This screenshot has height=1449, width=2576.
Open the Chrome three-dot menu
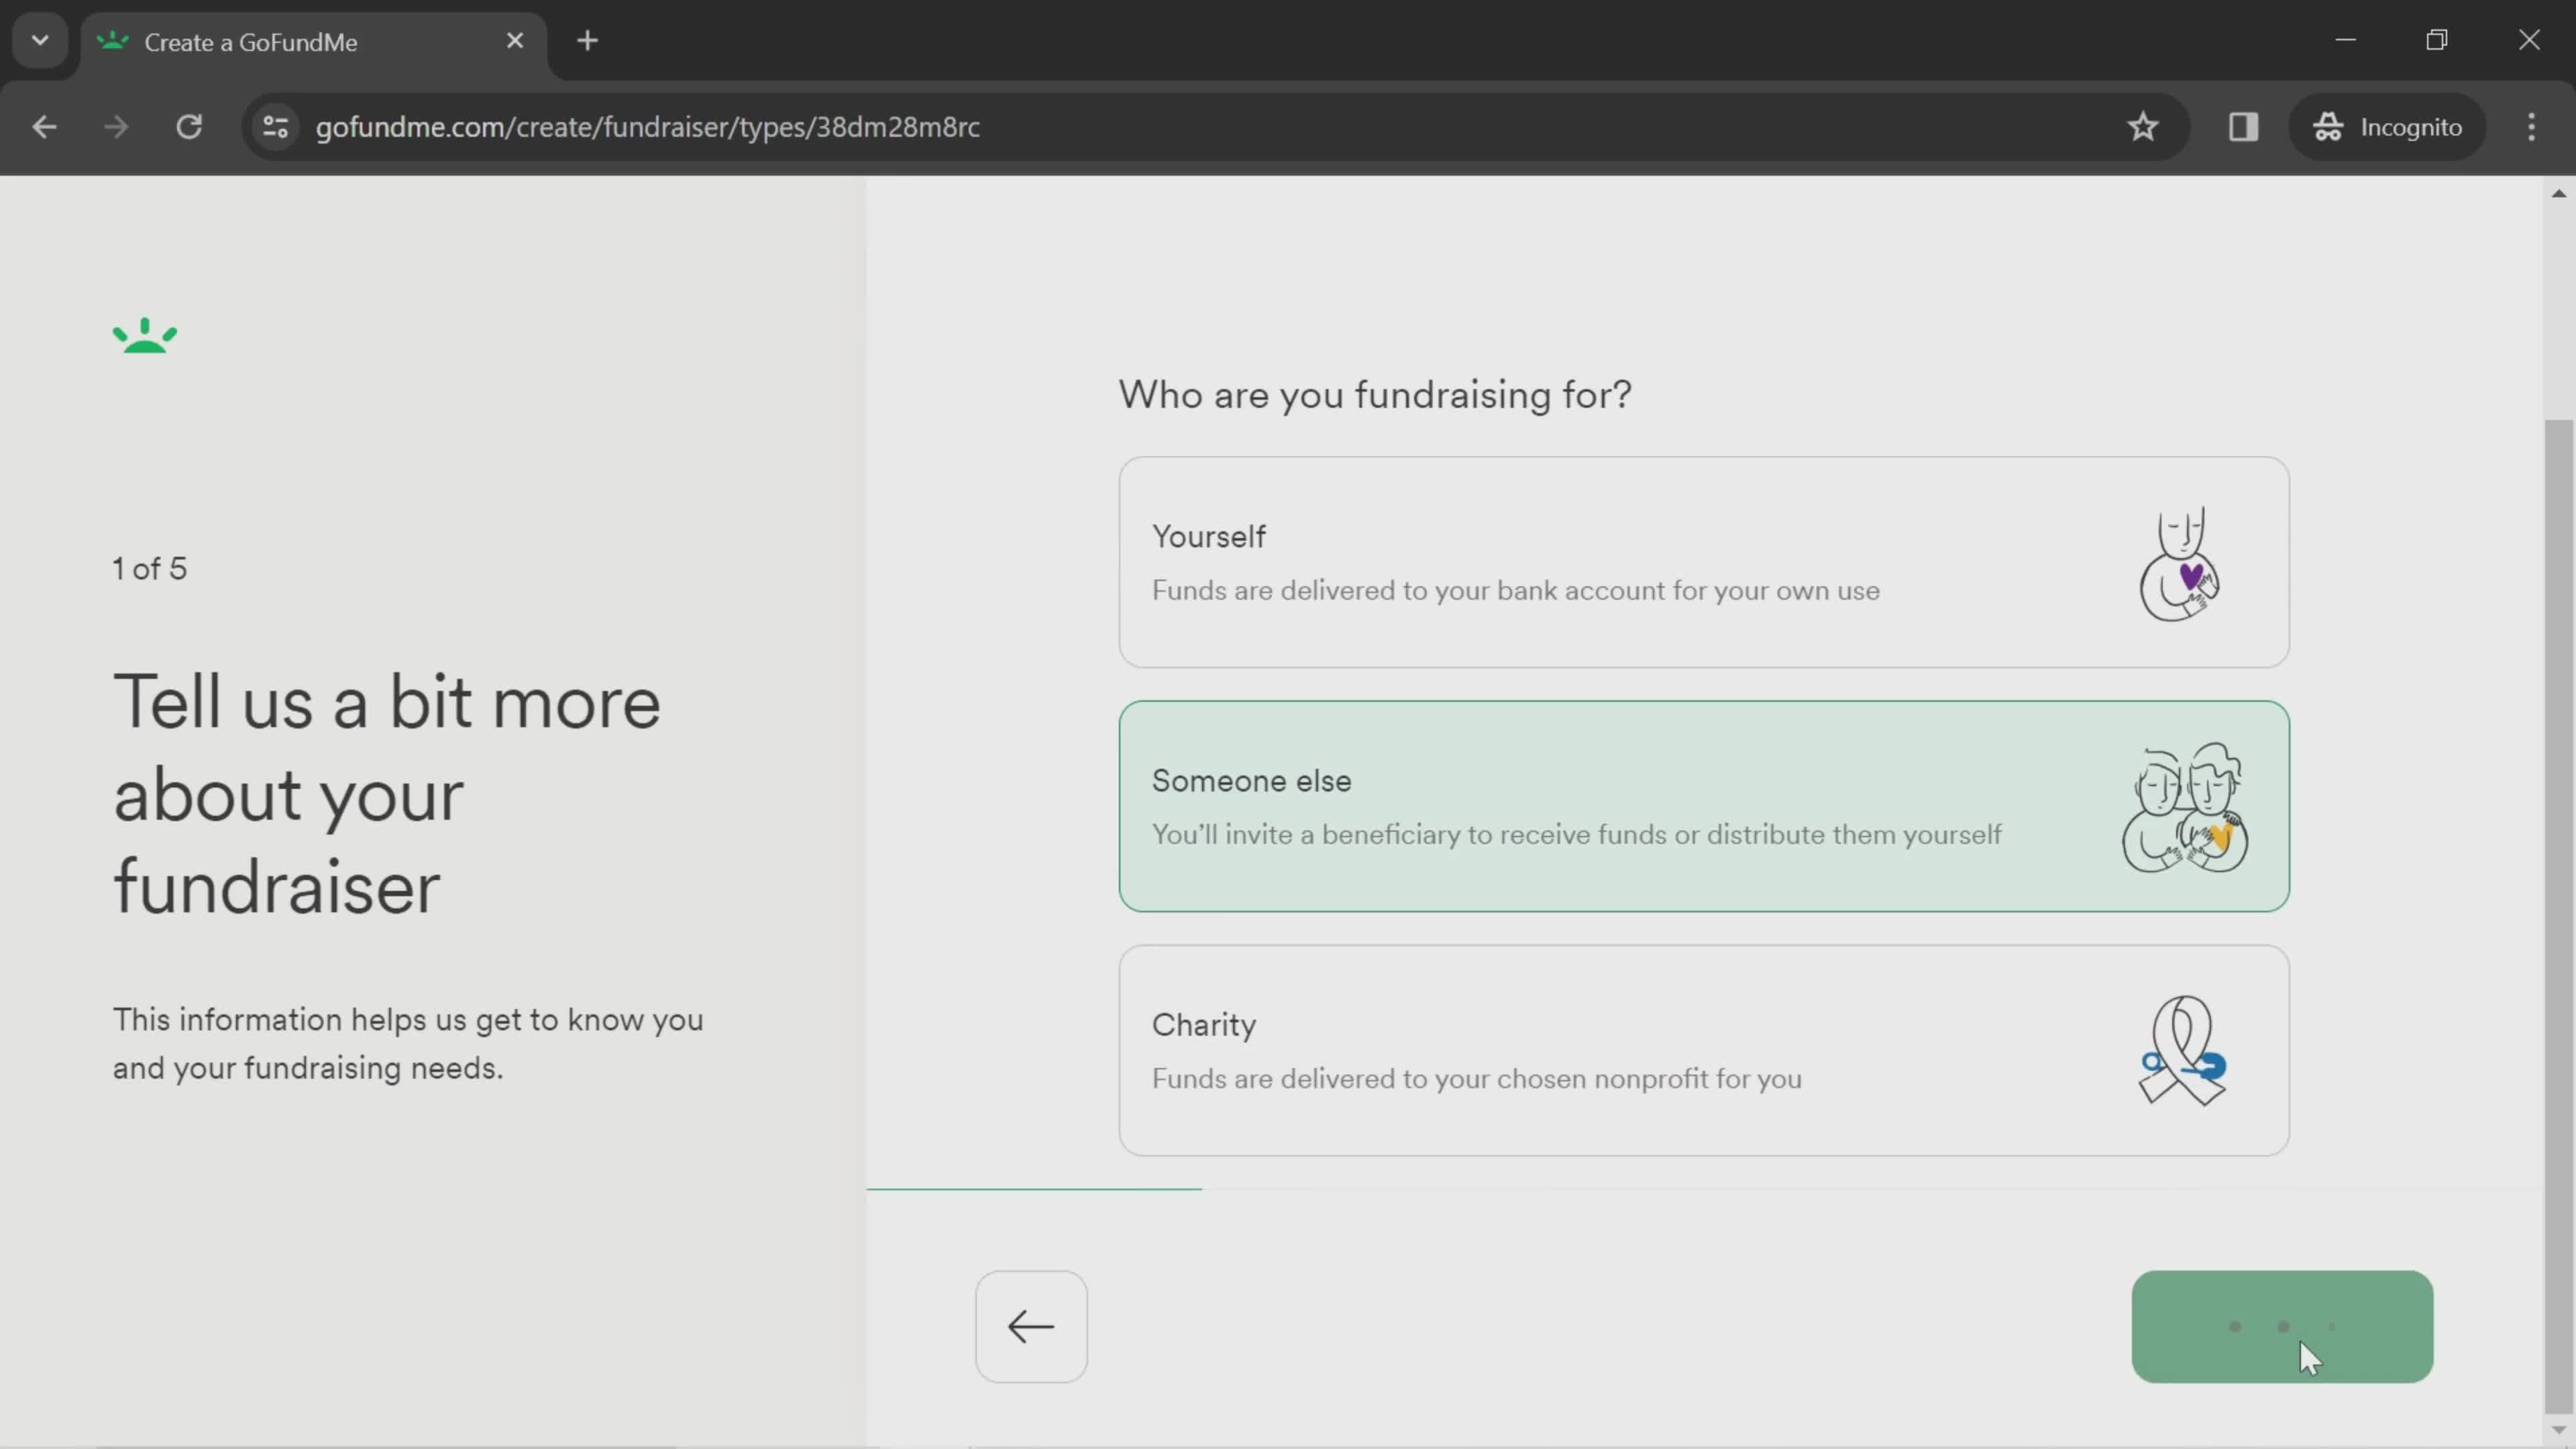2531,127
